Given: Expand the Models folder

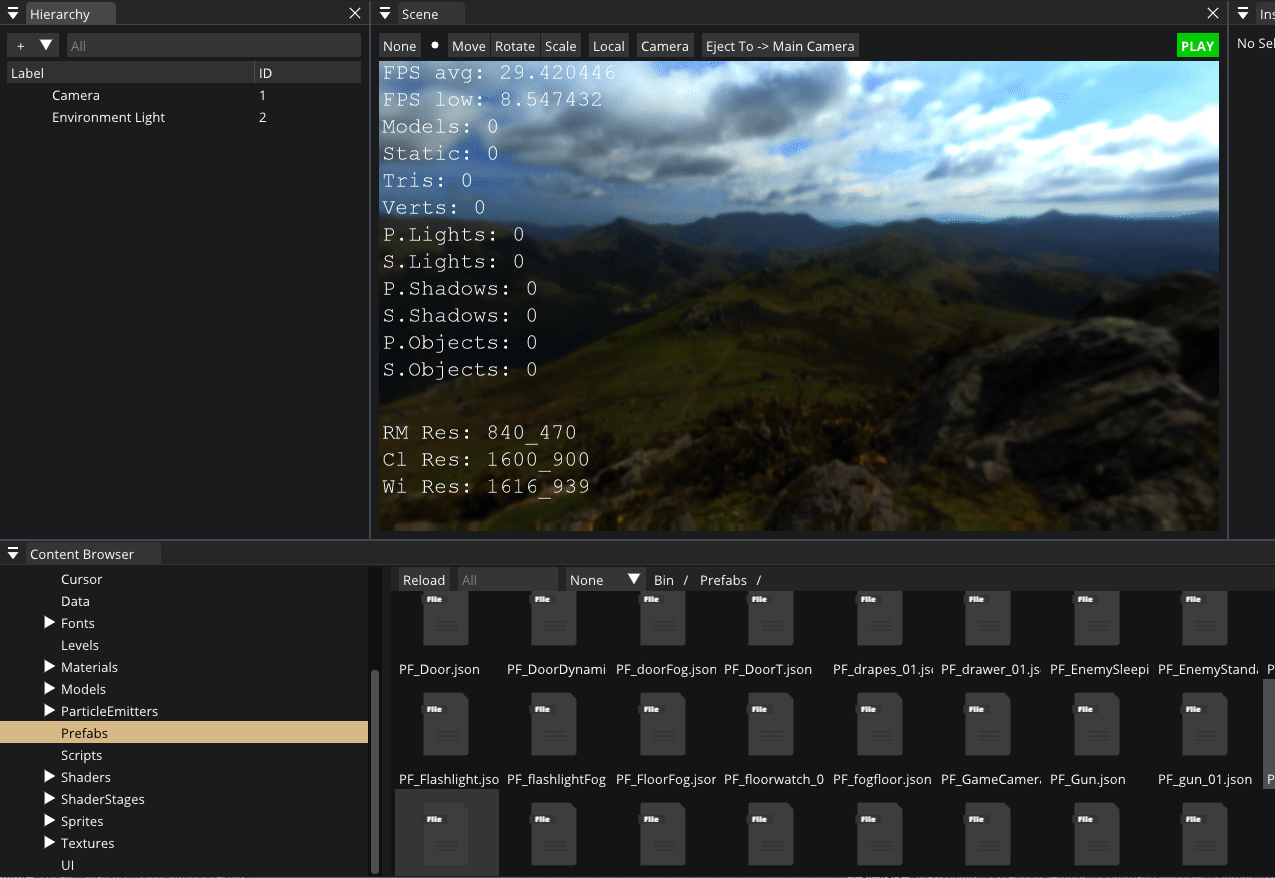Looking at the screenshot, I should 50,689.
